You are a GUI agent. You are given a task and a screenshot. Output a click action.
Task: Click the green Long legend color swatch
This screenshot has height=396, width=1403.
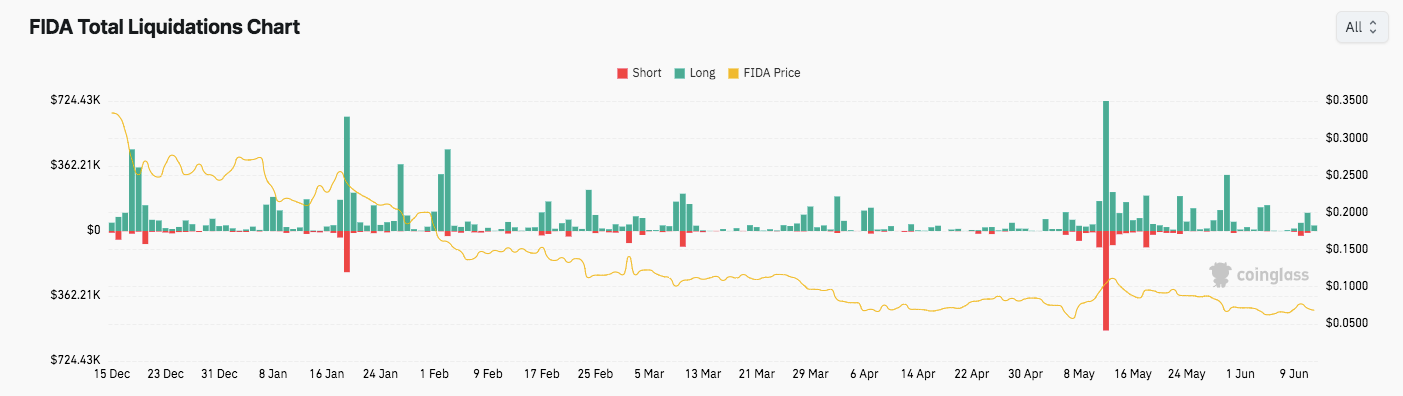coord(679,73)
